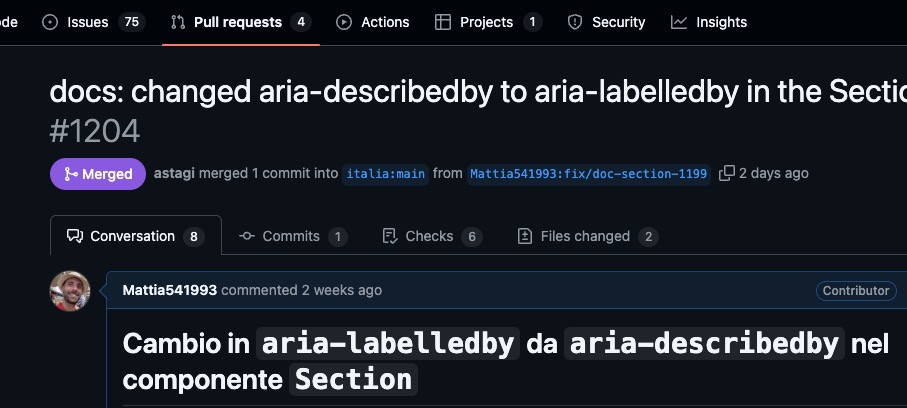The width and height of the screenshot is (907, 408).
Task: Click the Pull requests branch icon
Action: pyautogui.click(x=178, y=22)
